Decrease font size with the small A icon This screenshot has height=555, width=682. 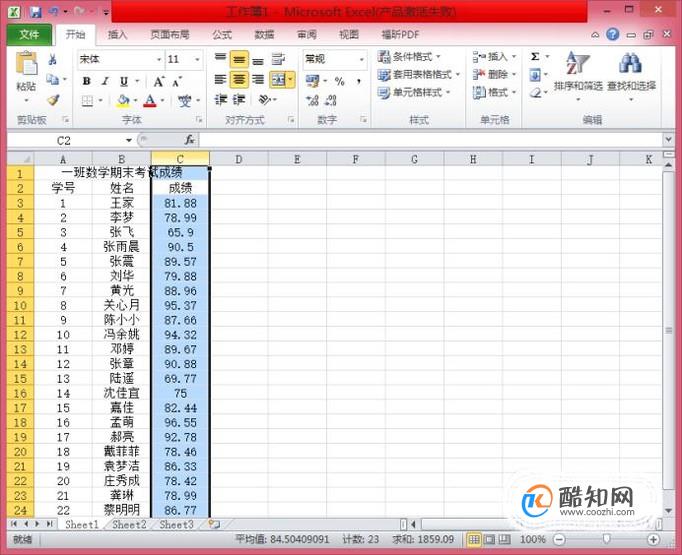coord(177,82)
